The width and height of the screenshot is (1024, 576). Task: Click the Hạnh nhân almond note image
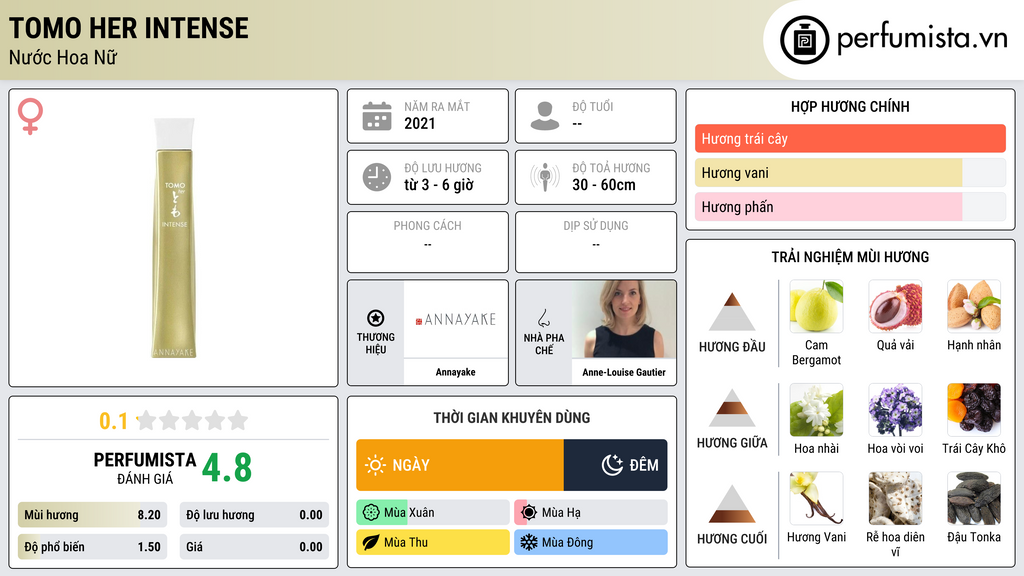[x=974, y=306]
